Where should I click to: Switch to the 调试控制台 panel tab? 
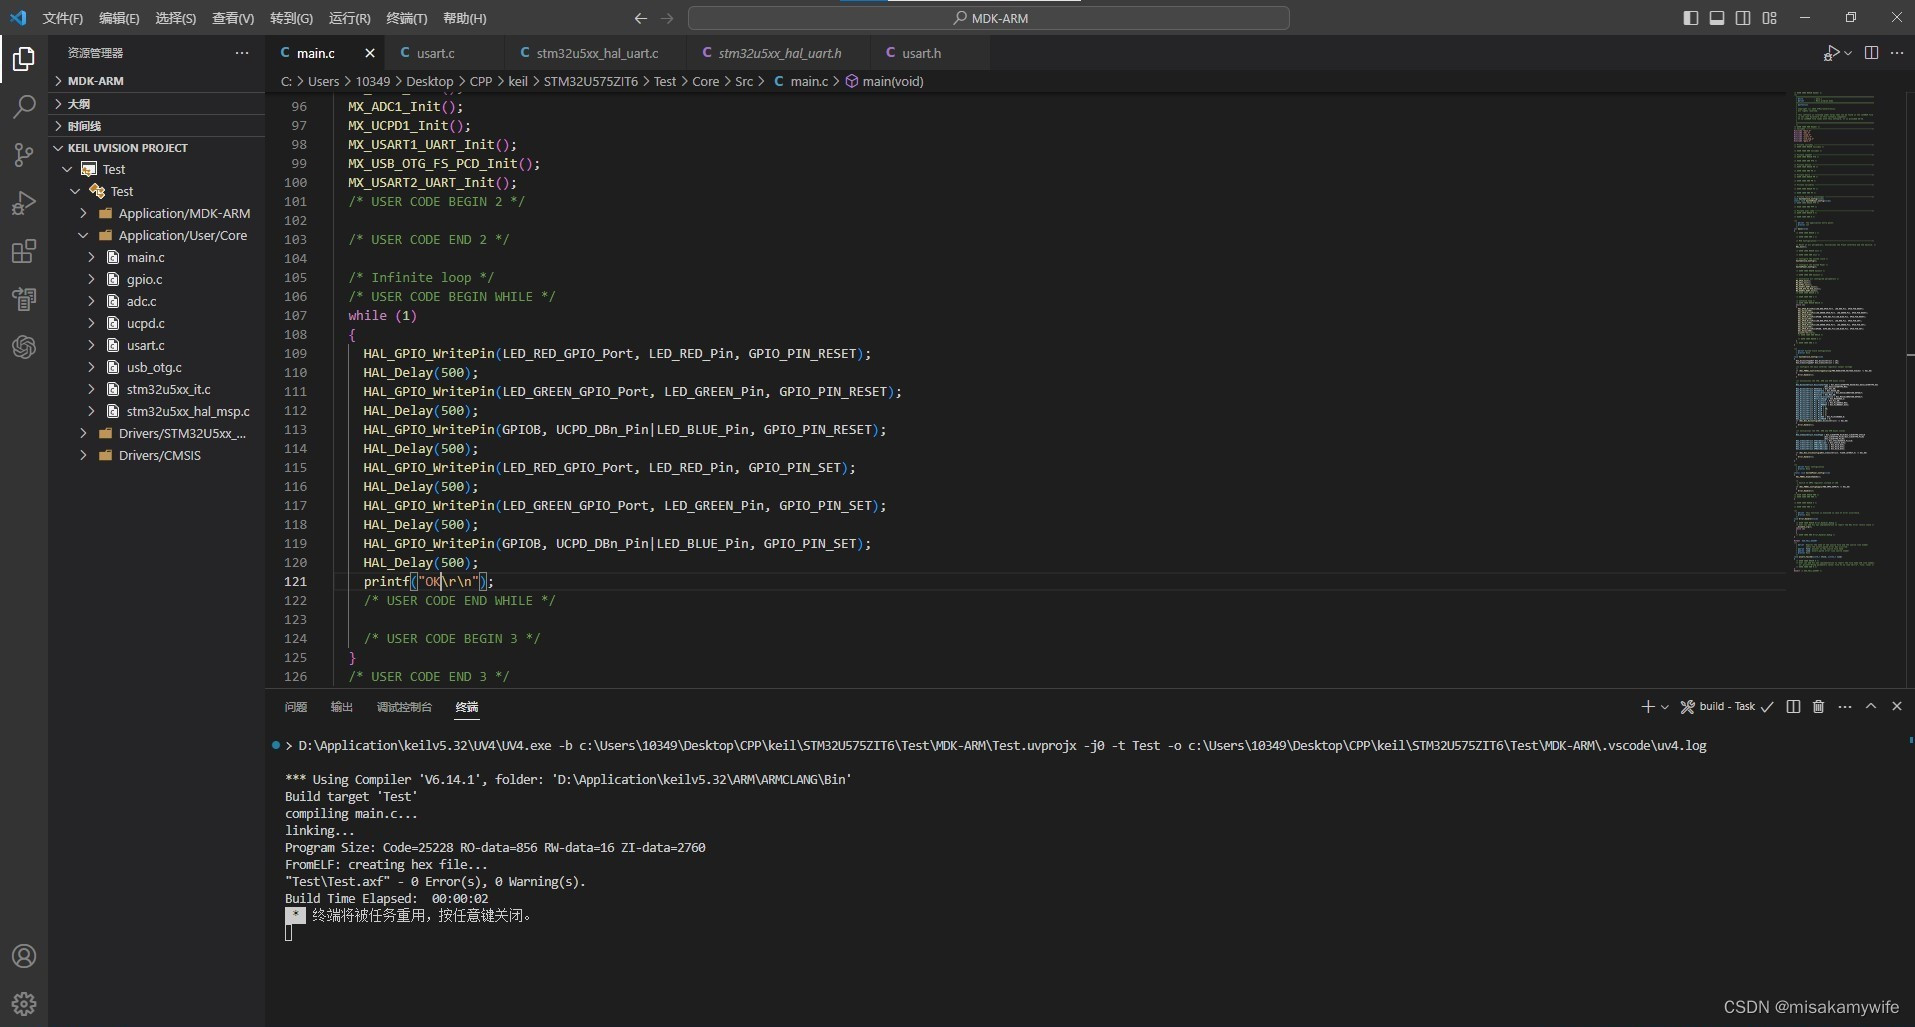point(404,707)
